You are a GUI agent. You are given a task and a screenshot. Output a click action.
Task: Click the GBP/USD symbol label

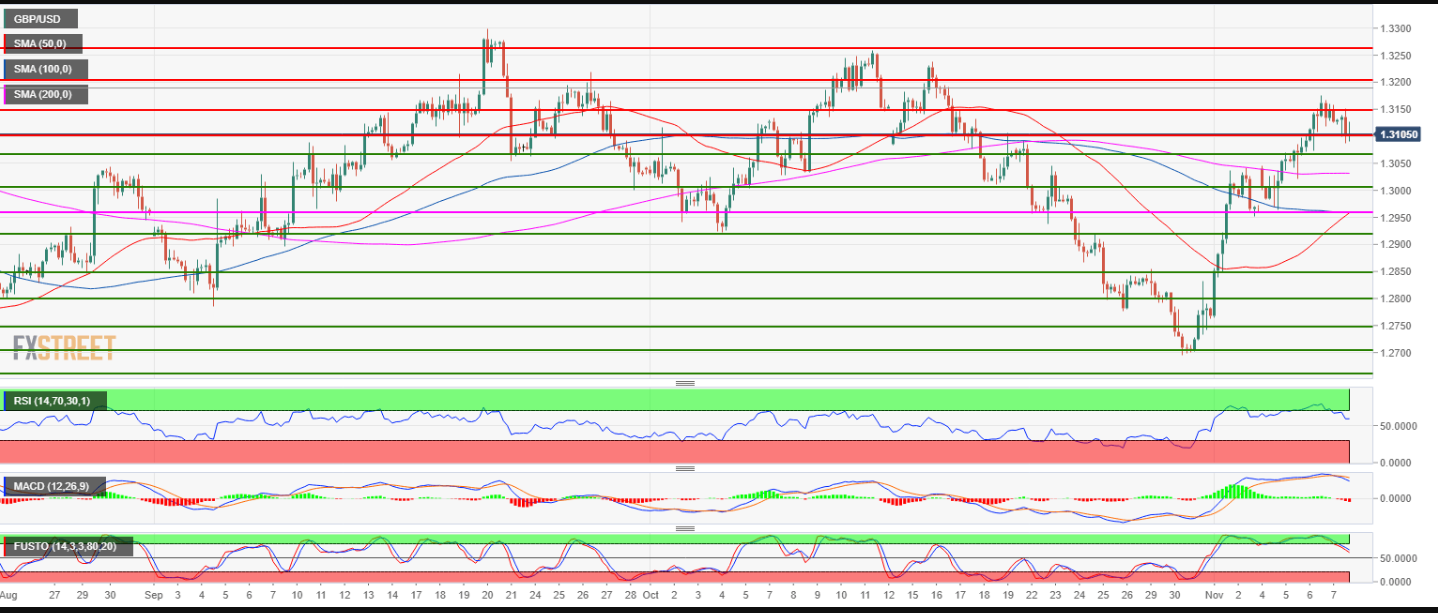(x=38, y=18)
